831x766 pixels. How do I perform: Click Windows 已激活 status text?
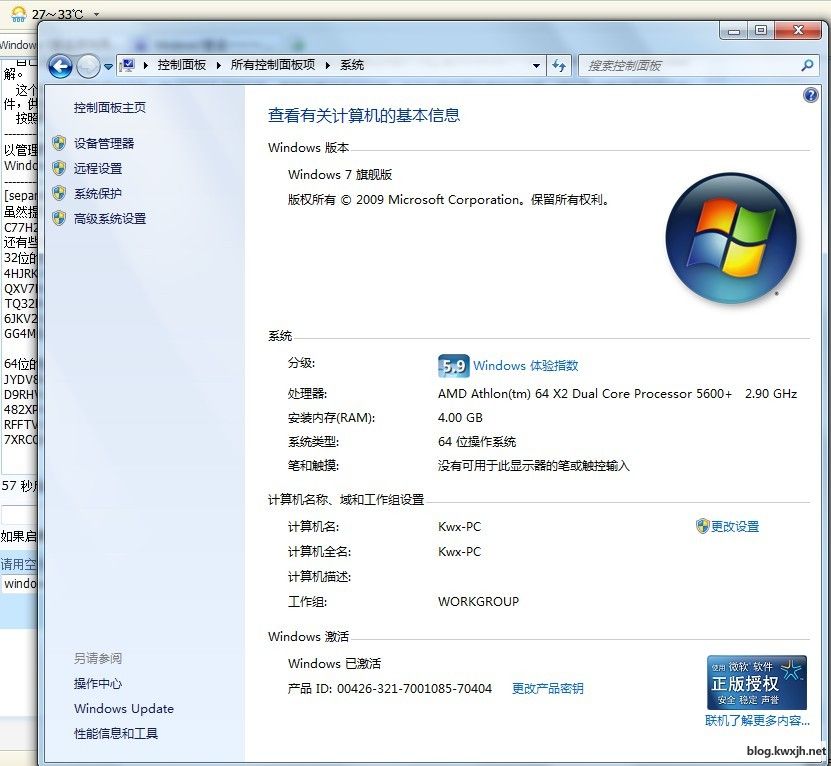[334, 664]
